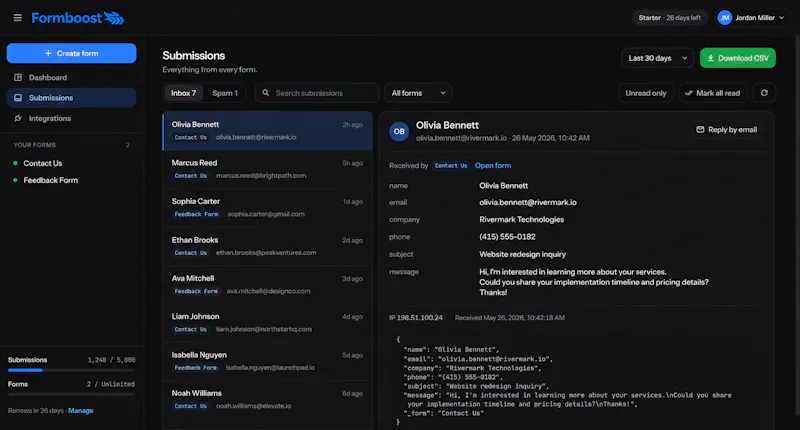
Task: Select the Sophia Carter submission row
Action: (x=267, y=208)
